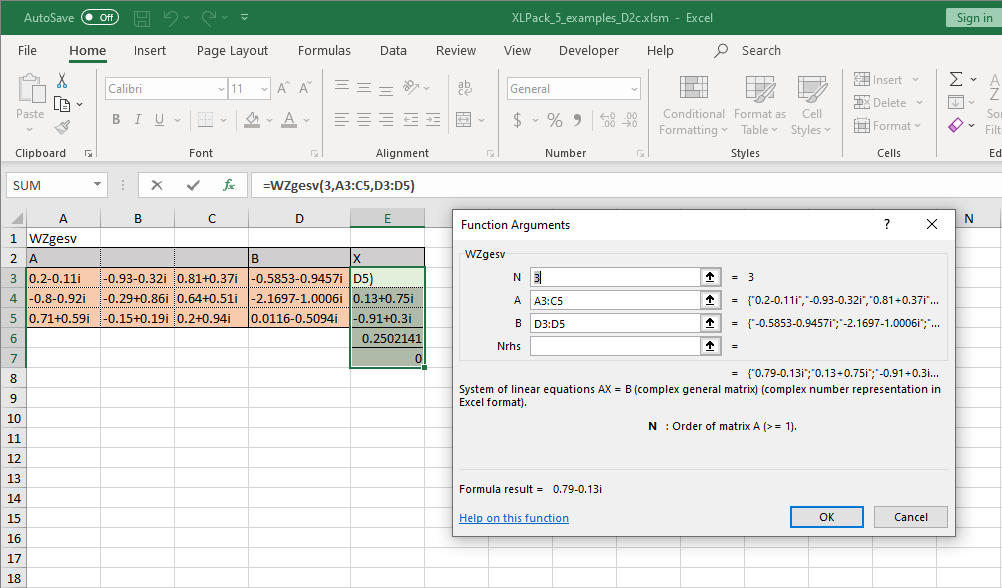Image resolution: width=1002 pixels, height=588 pixels.
Task: Click the AutoSum sigma icon
Action: (x=956, y=79)
